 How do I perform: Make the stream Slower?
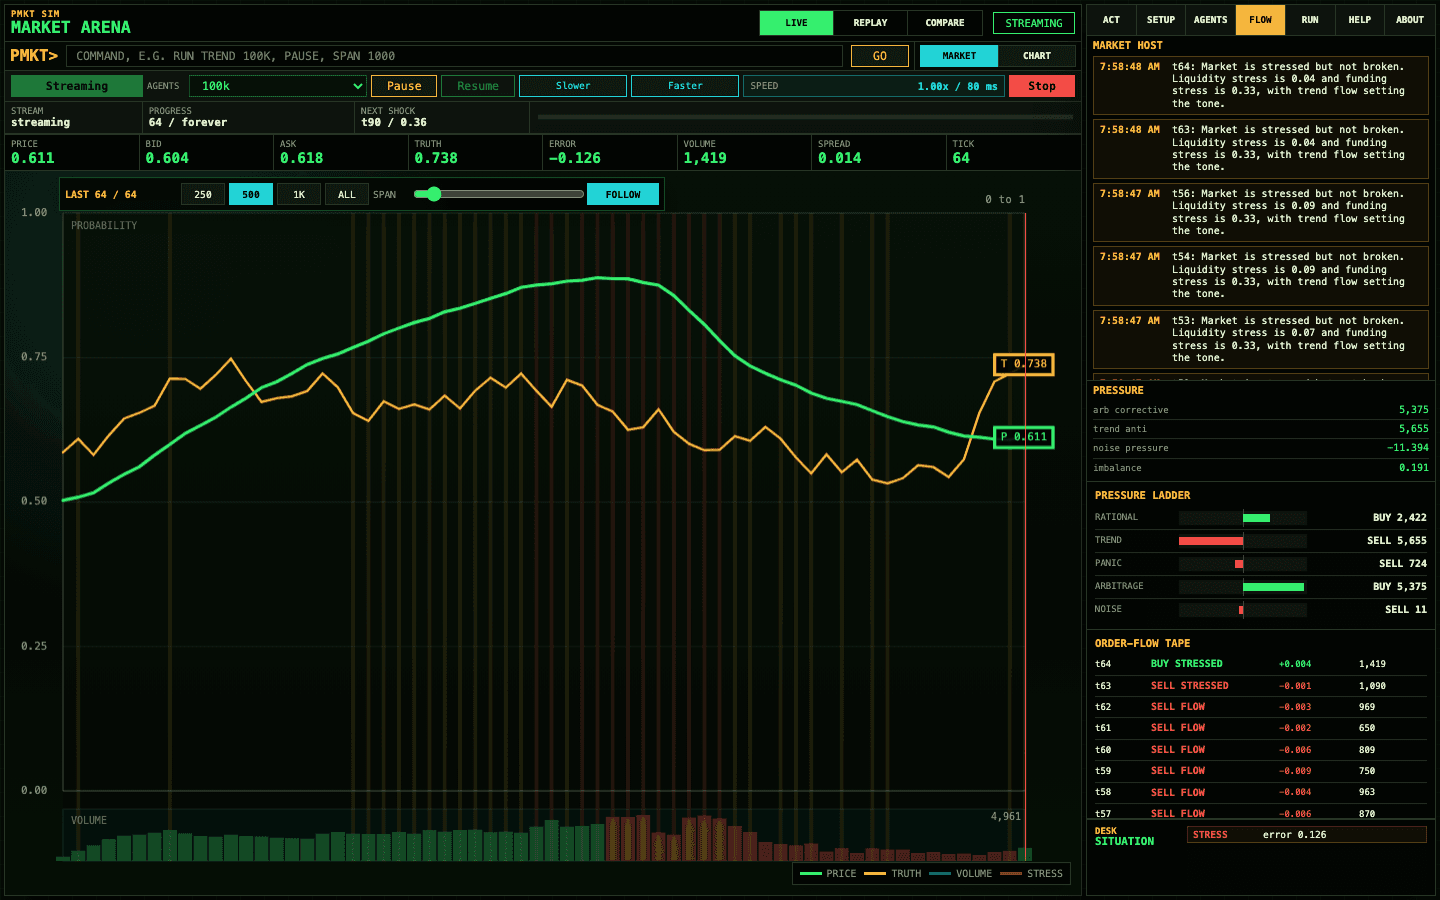(573, 86)
